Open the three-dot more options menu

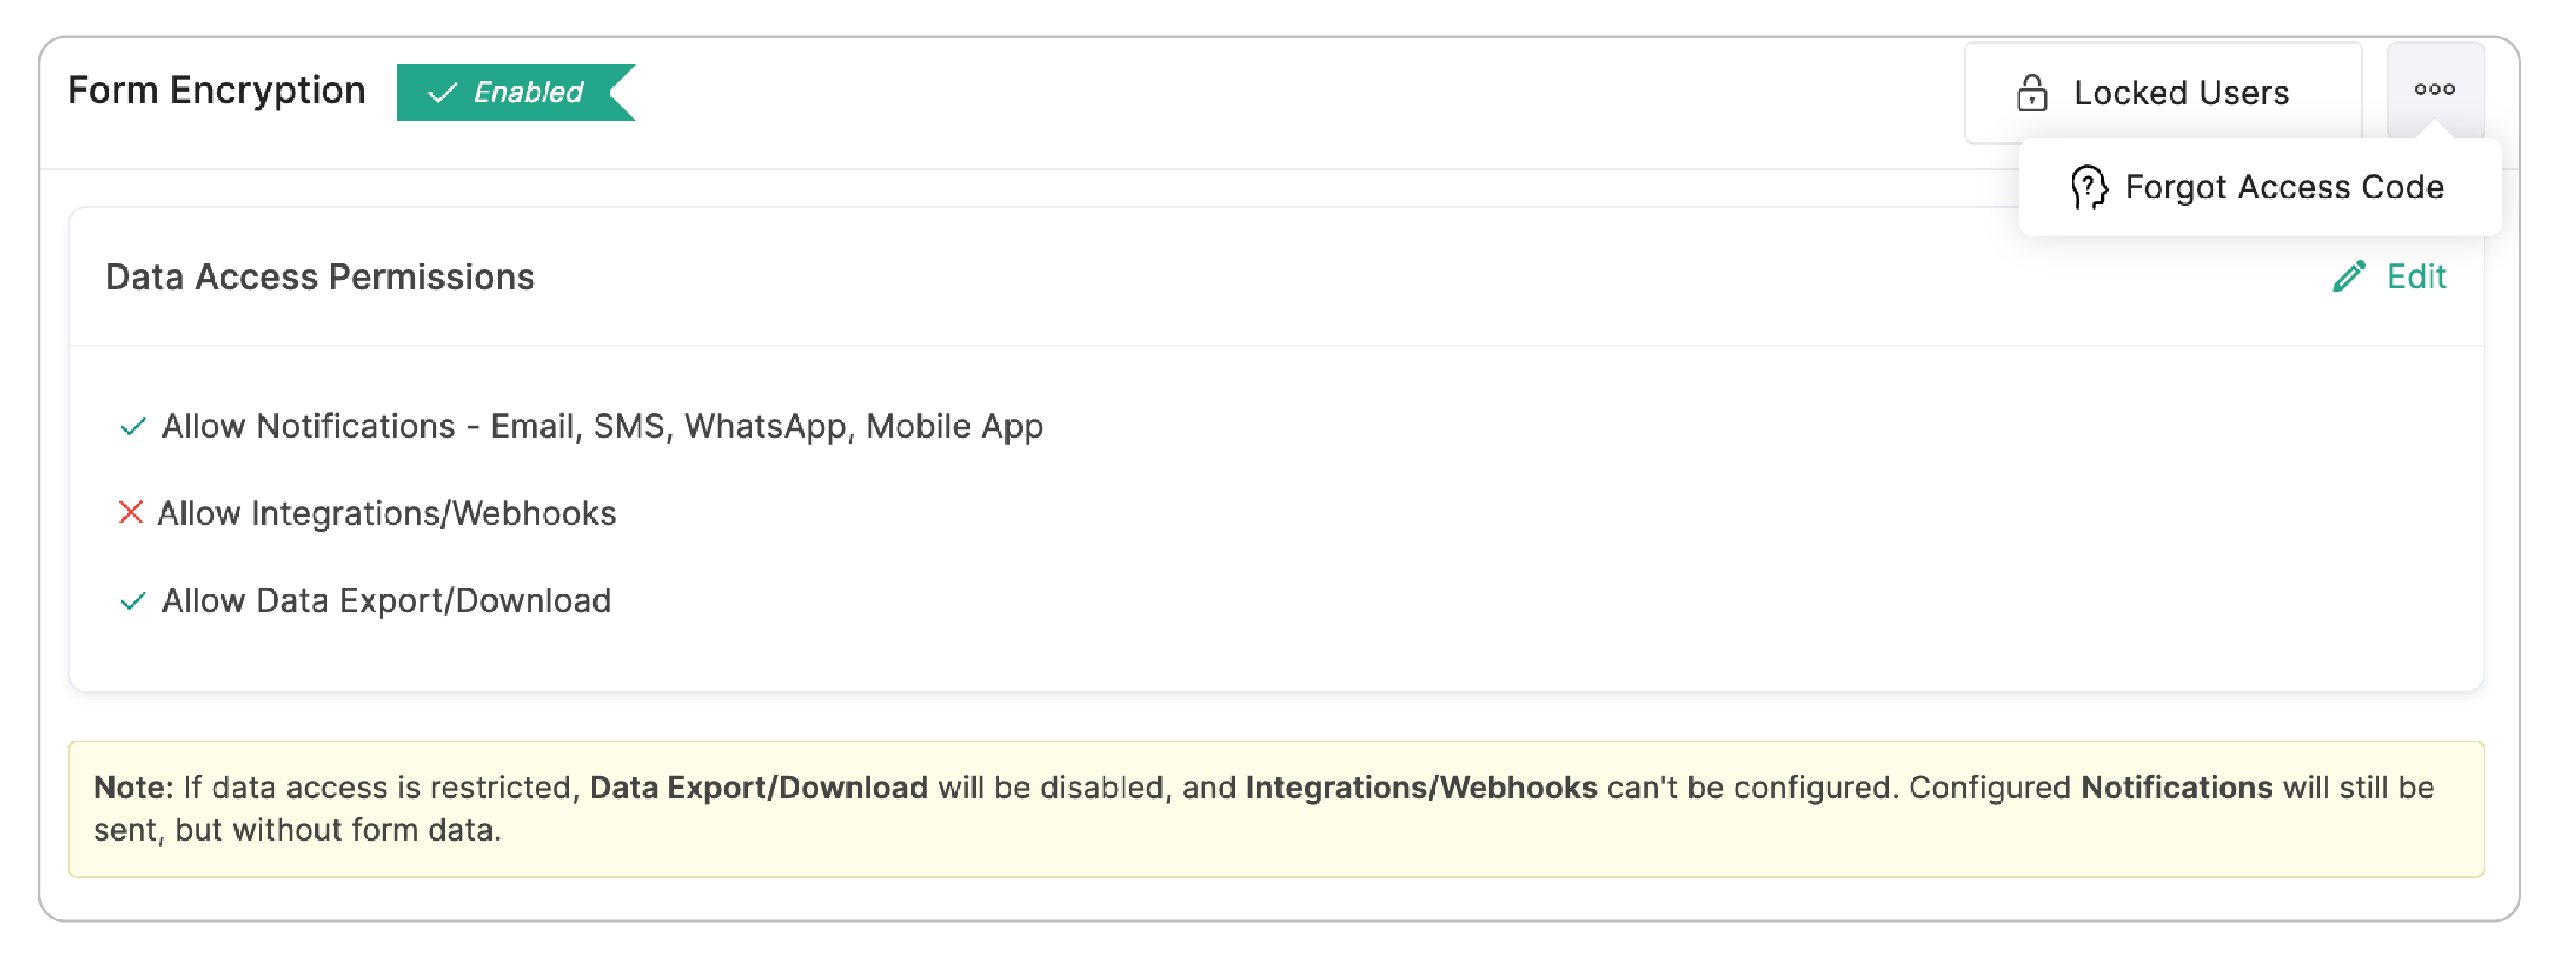(2435, 90)
